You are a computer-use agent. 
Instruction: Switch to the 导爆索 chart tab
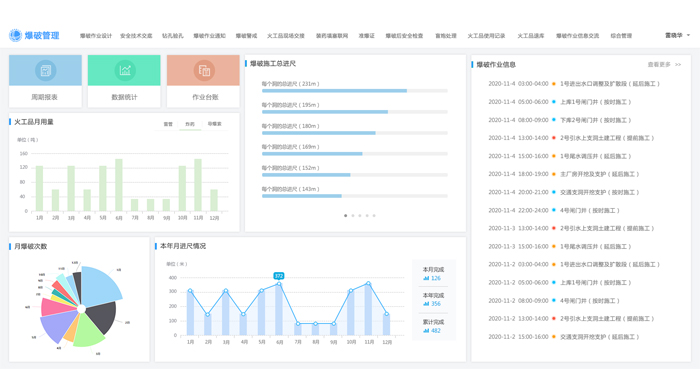pyautogui.click(x=214, y=124)
